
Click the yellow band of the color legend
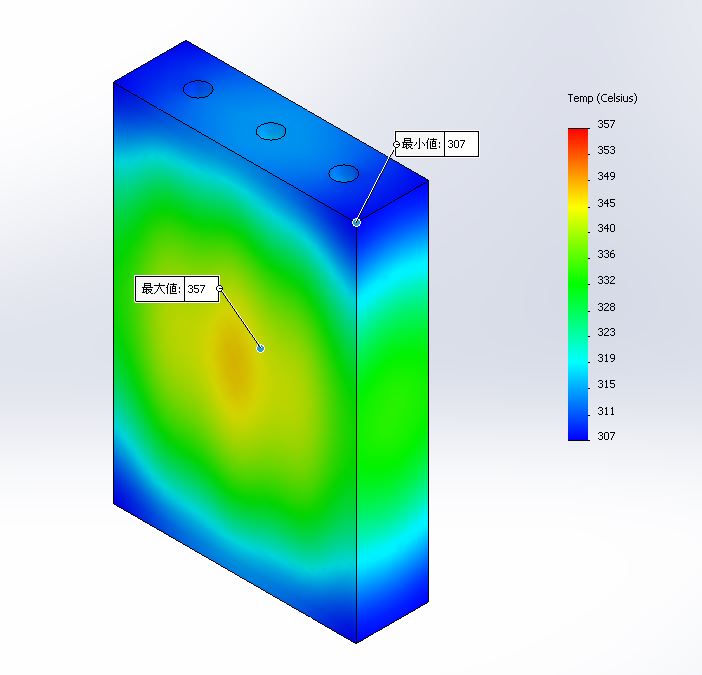tap(578, 205)
